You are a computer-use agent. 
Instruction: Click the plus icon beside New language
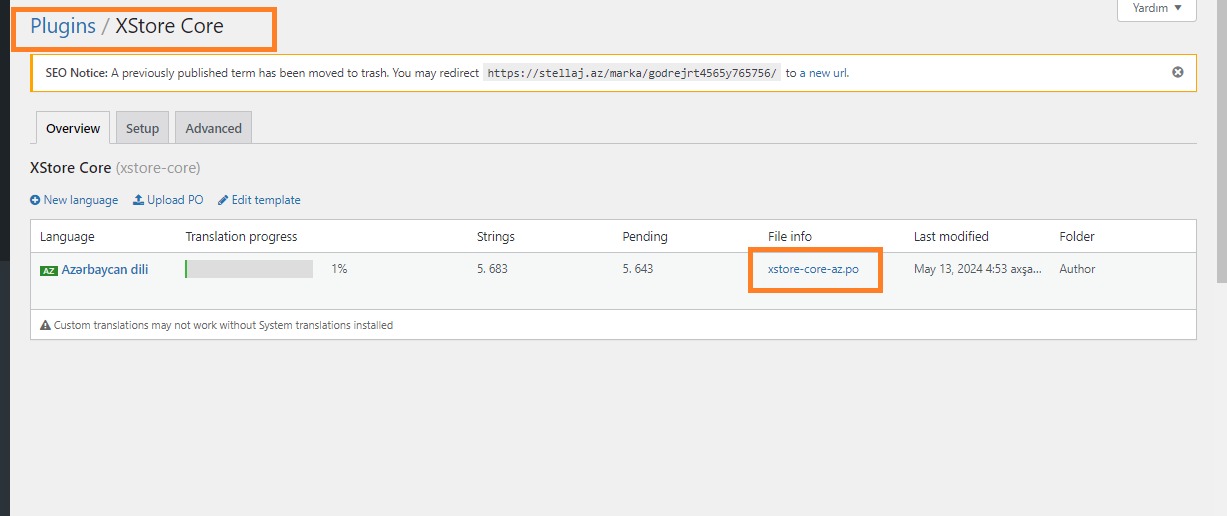point(35,200)
